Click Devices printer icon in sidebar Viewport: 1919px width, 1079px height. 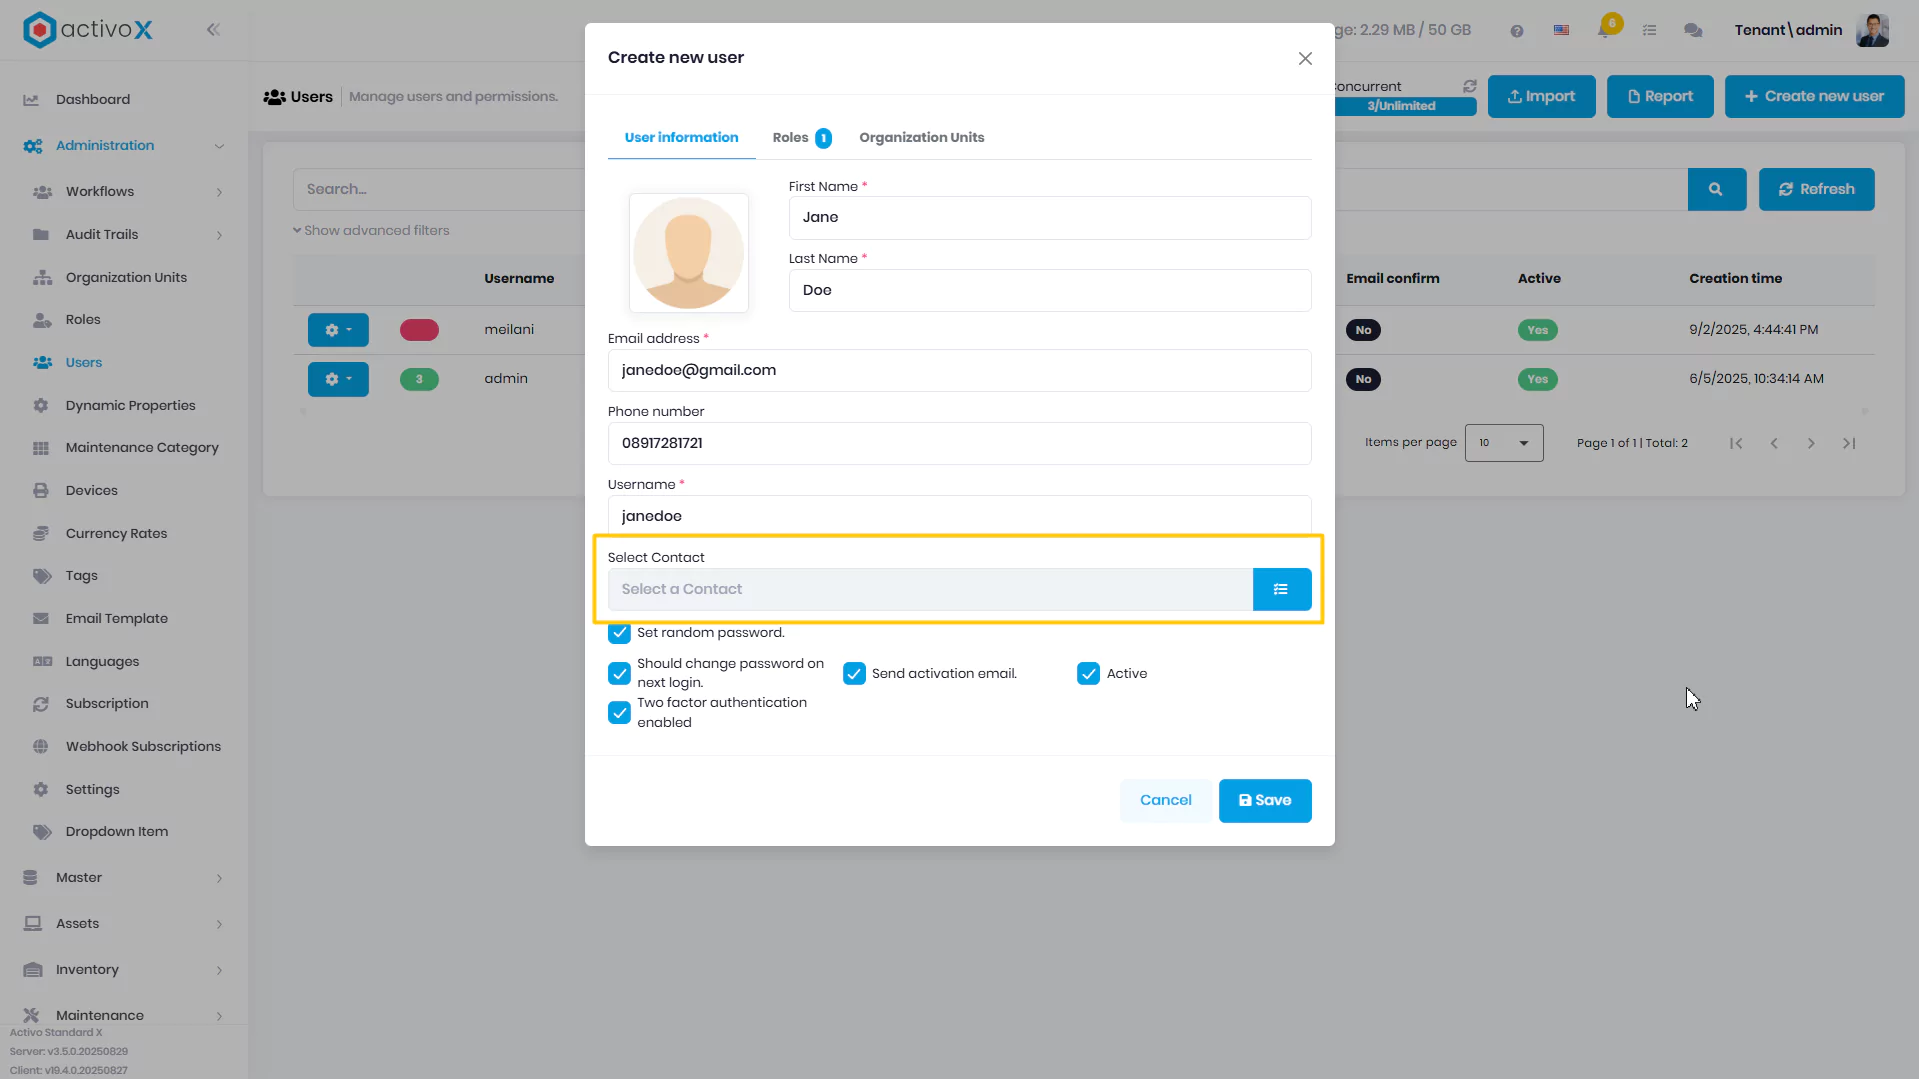[41, 491]
